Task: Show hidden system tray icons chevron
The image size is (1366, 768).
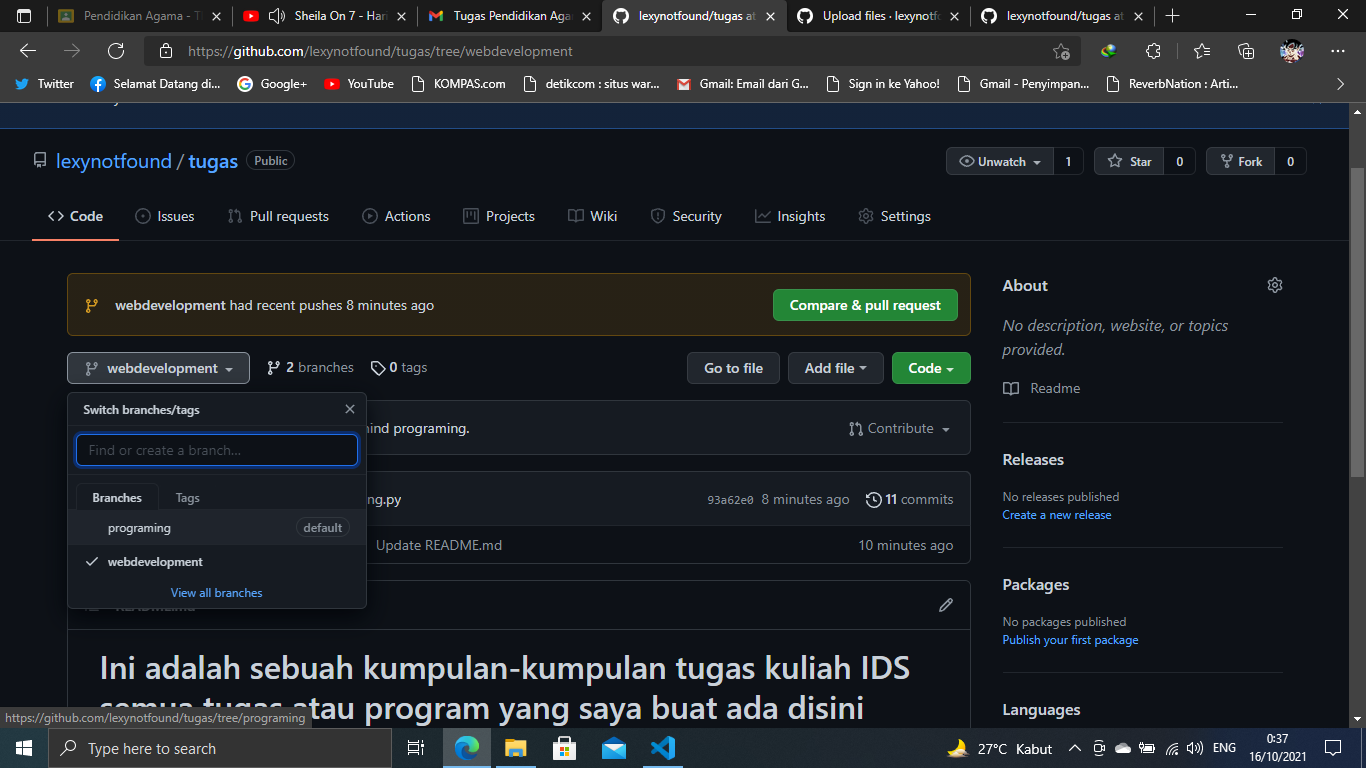Action: (1075, 748)
